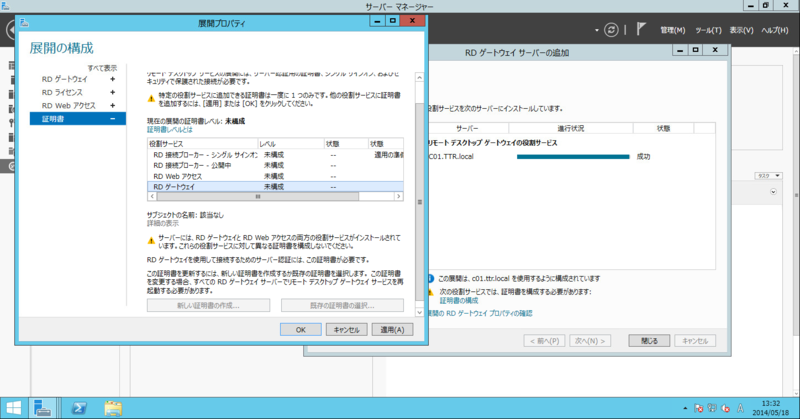
Task: Open the タスク dropdown in Server Manager
Action: 768,176
